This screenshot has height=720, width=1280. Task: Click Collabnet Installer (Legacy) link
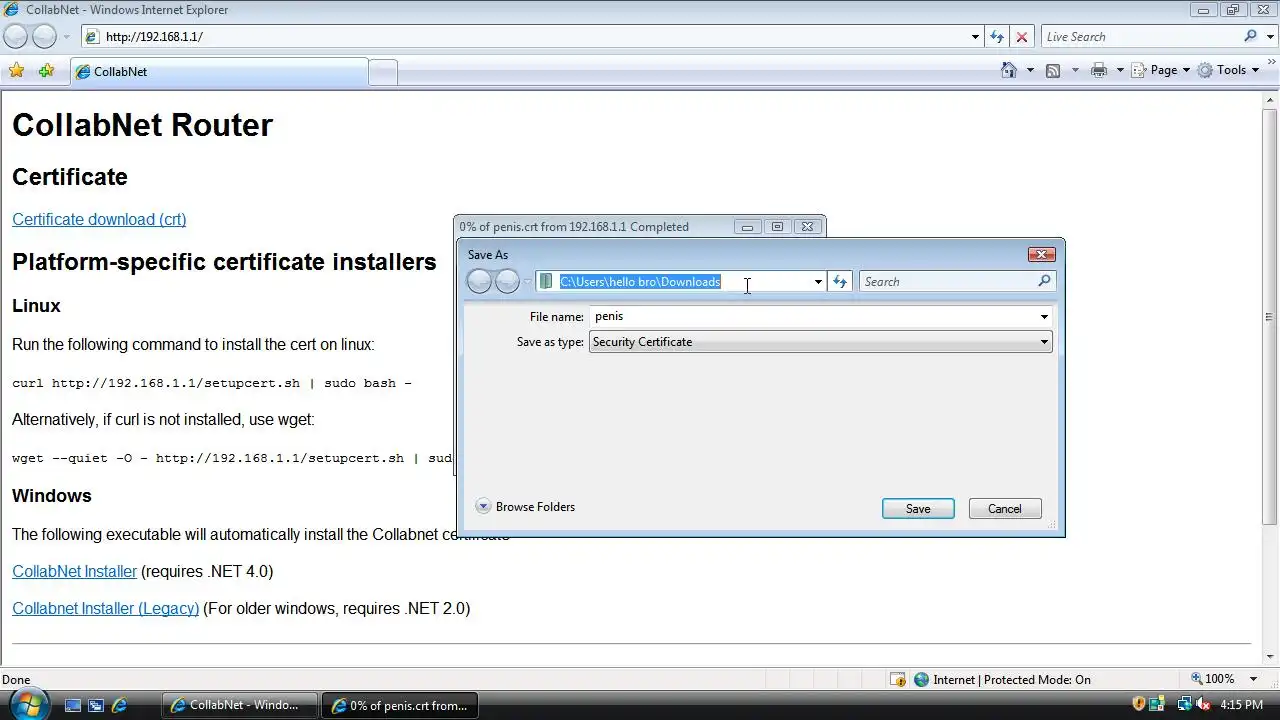105,608
